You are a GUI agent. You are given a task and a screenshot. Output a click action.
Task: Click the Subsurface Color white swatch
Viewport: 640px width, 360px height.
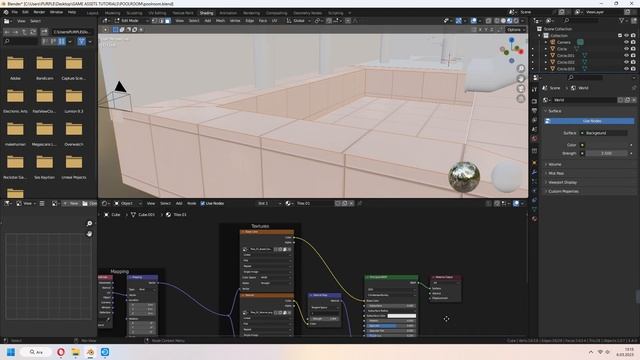tap(402, 316)
